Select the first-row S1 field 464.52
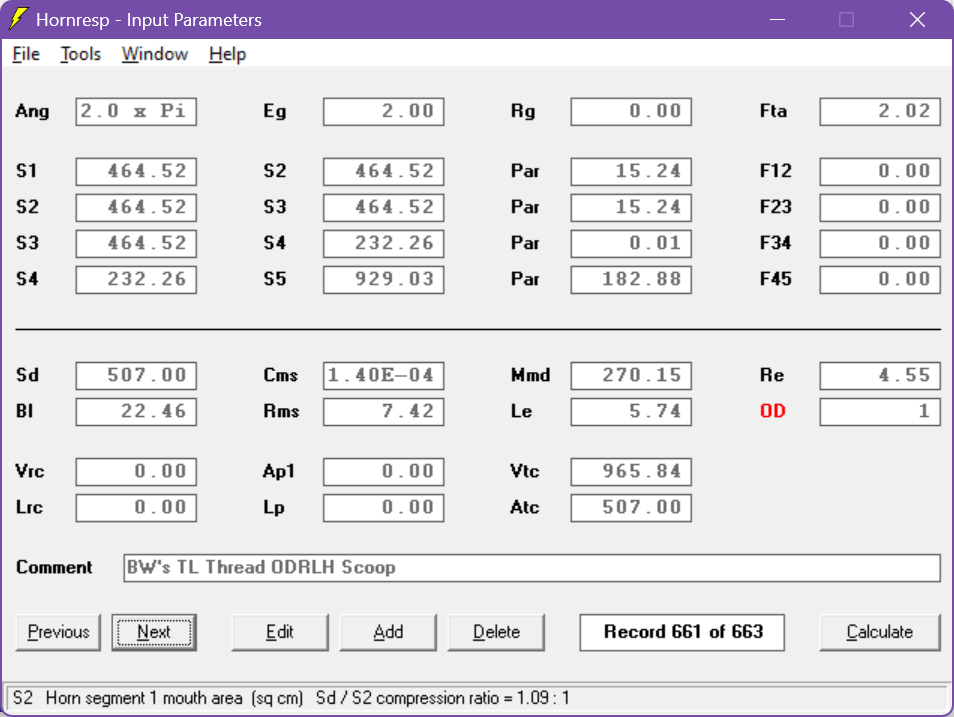 [136, 172]
